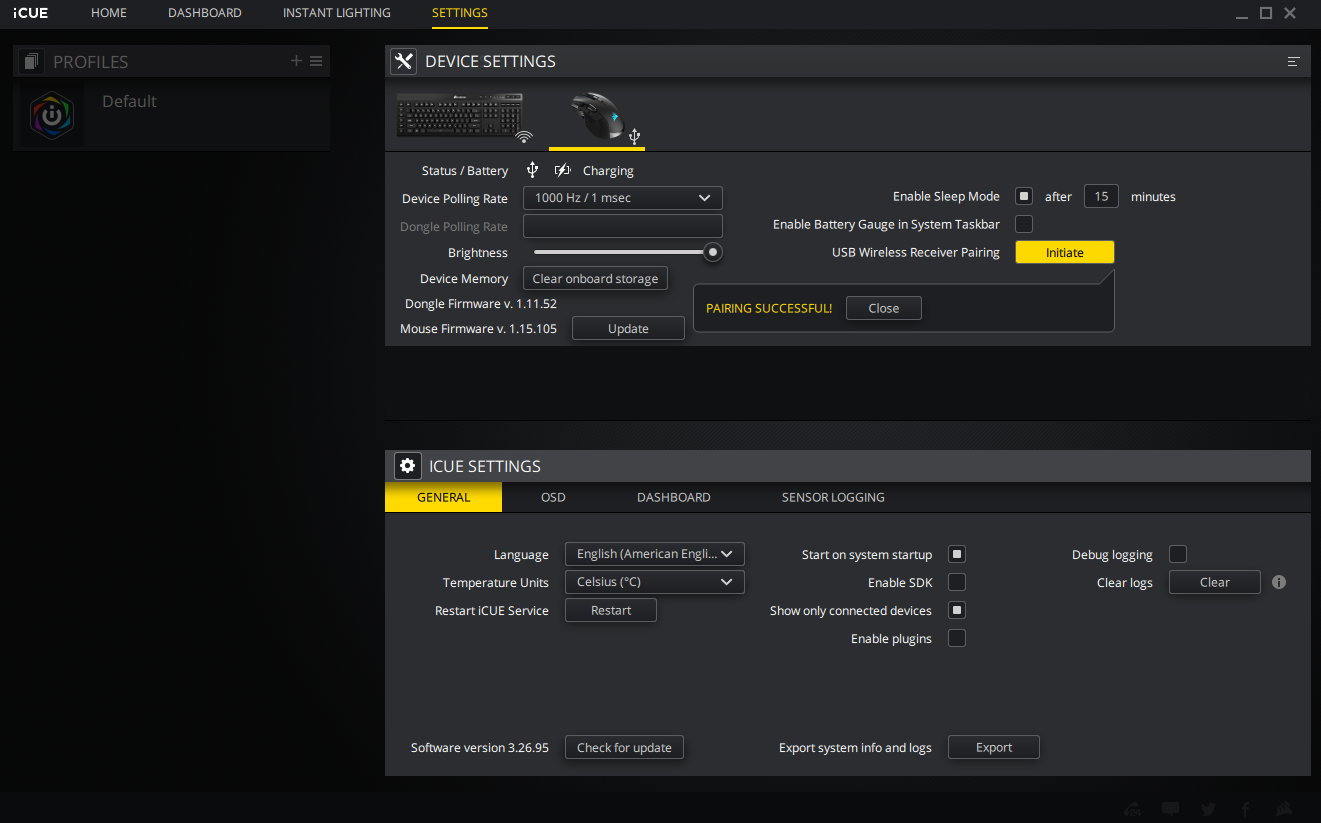Open the Twitter icon in footer
1321x823 pixels.
click(x=1209, y=809)
